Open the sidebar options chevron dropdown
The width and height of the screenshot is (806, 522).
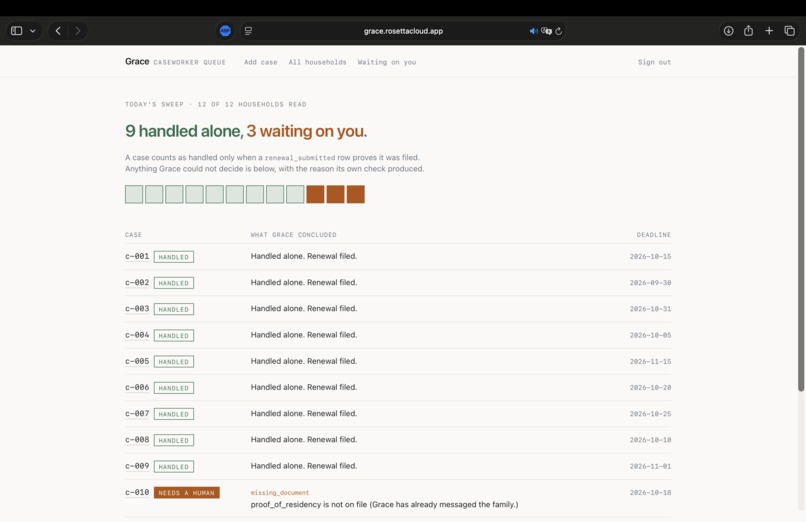(x=33, y=31)
